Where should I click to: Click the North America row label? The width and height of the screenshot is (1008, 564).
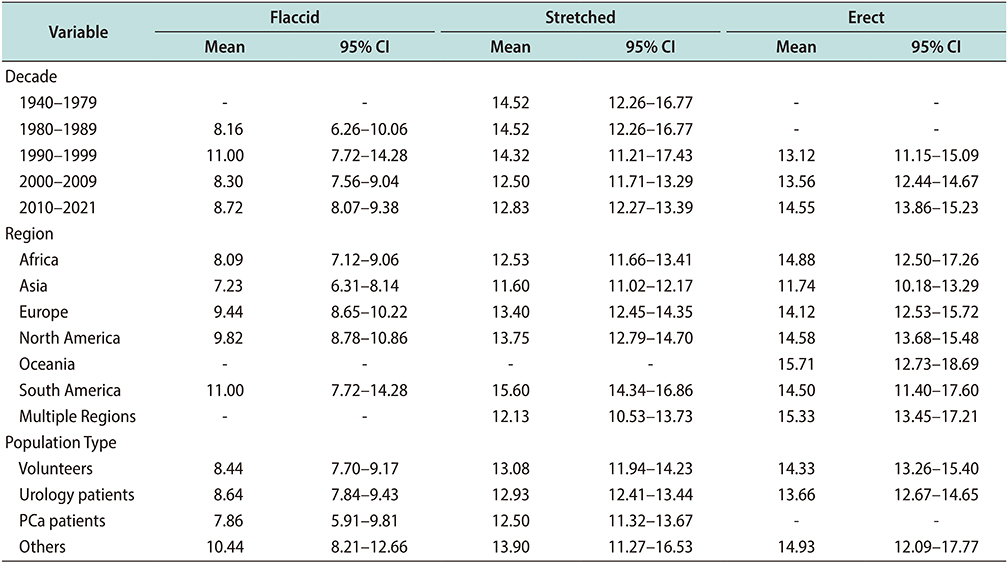click(x=69, y=338)
